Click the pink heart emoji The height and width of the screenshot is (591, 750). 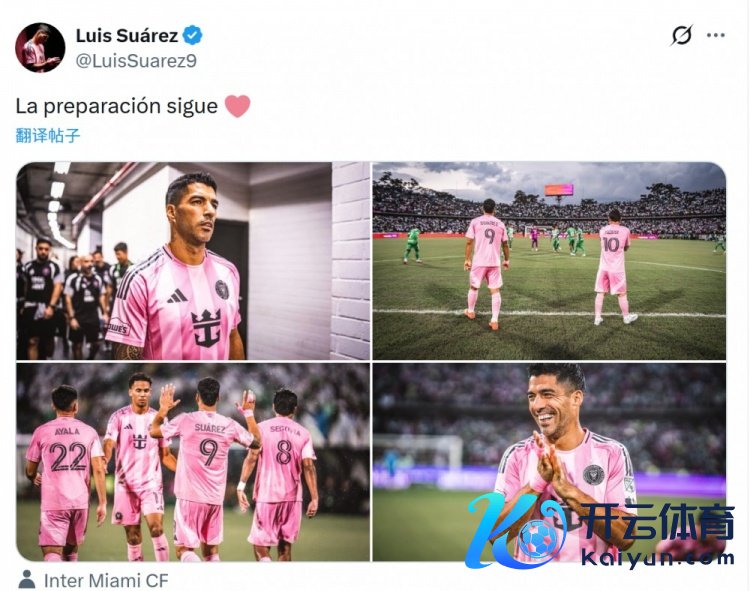[238, 106]
